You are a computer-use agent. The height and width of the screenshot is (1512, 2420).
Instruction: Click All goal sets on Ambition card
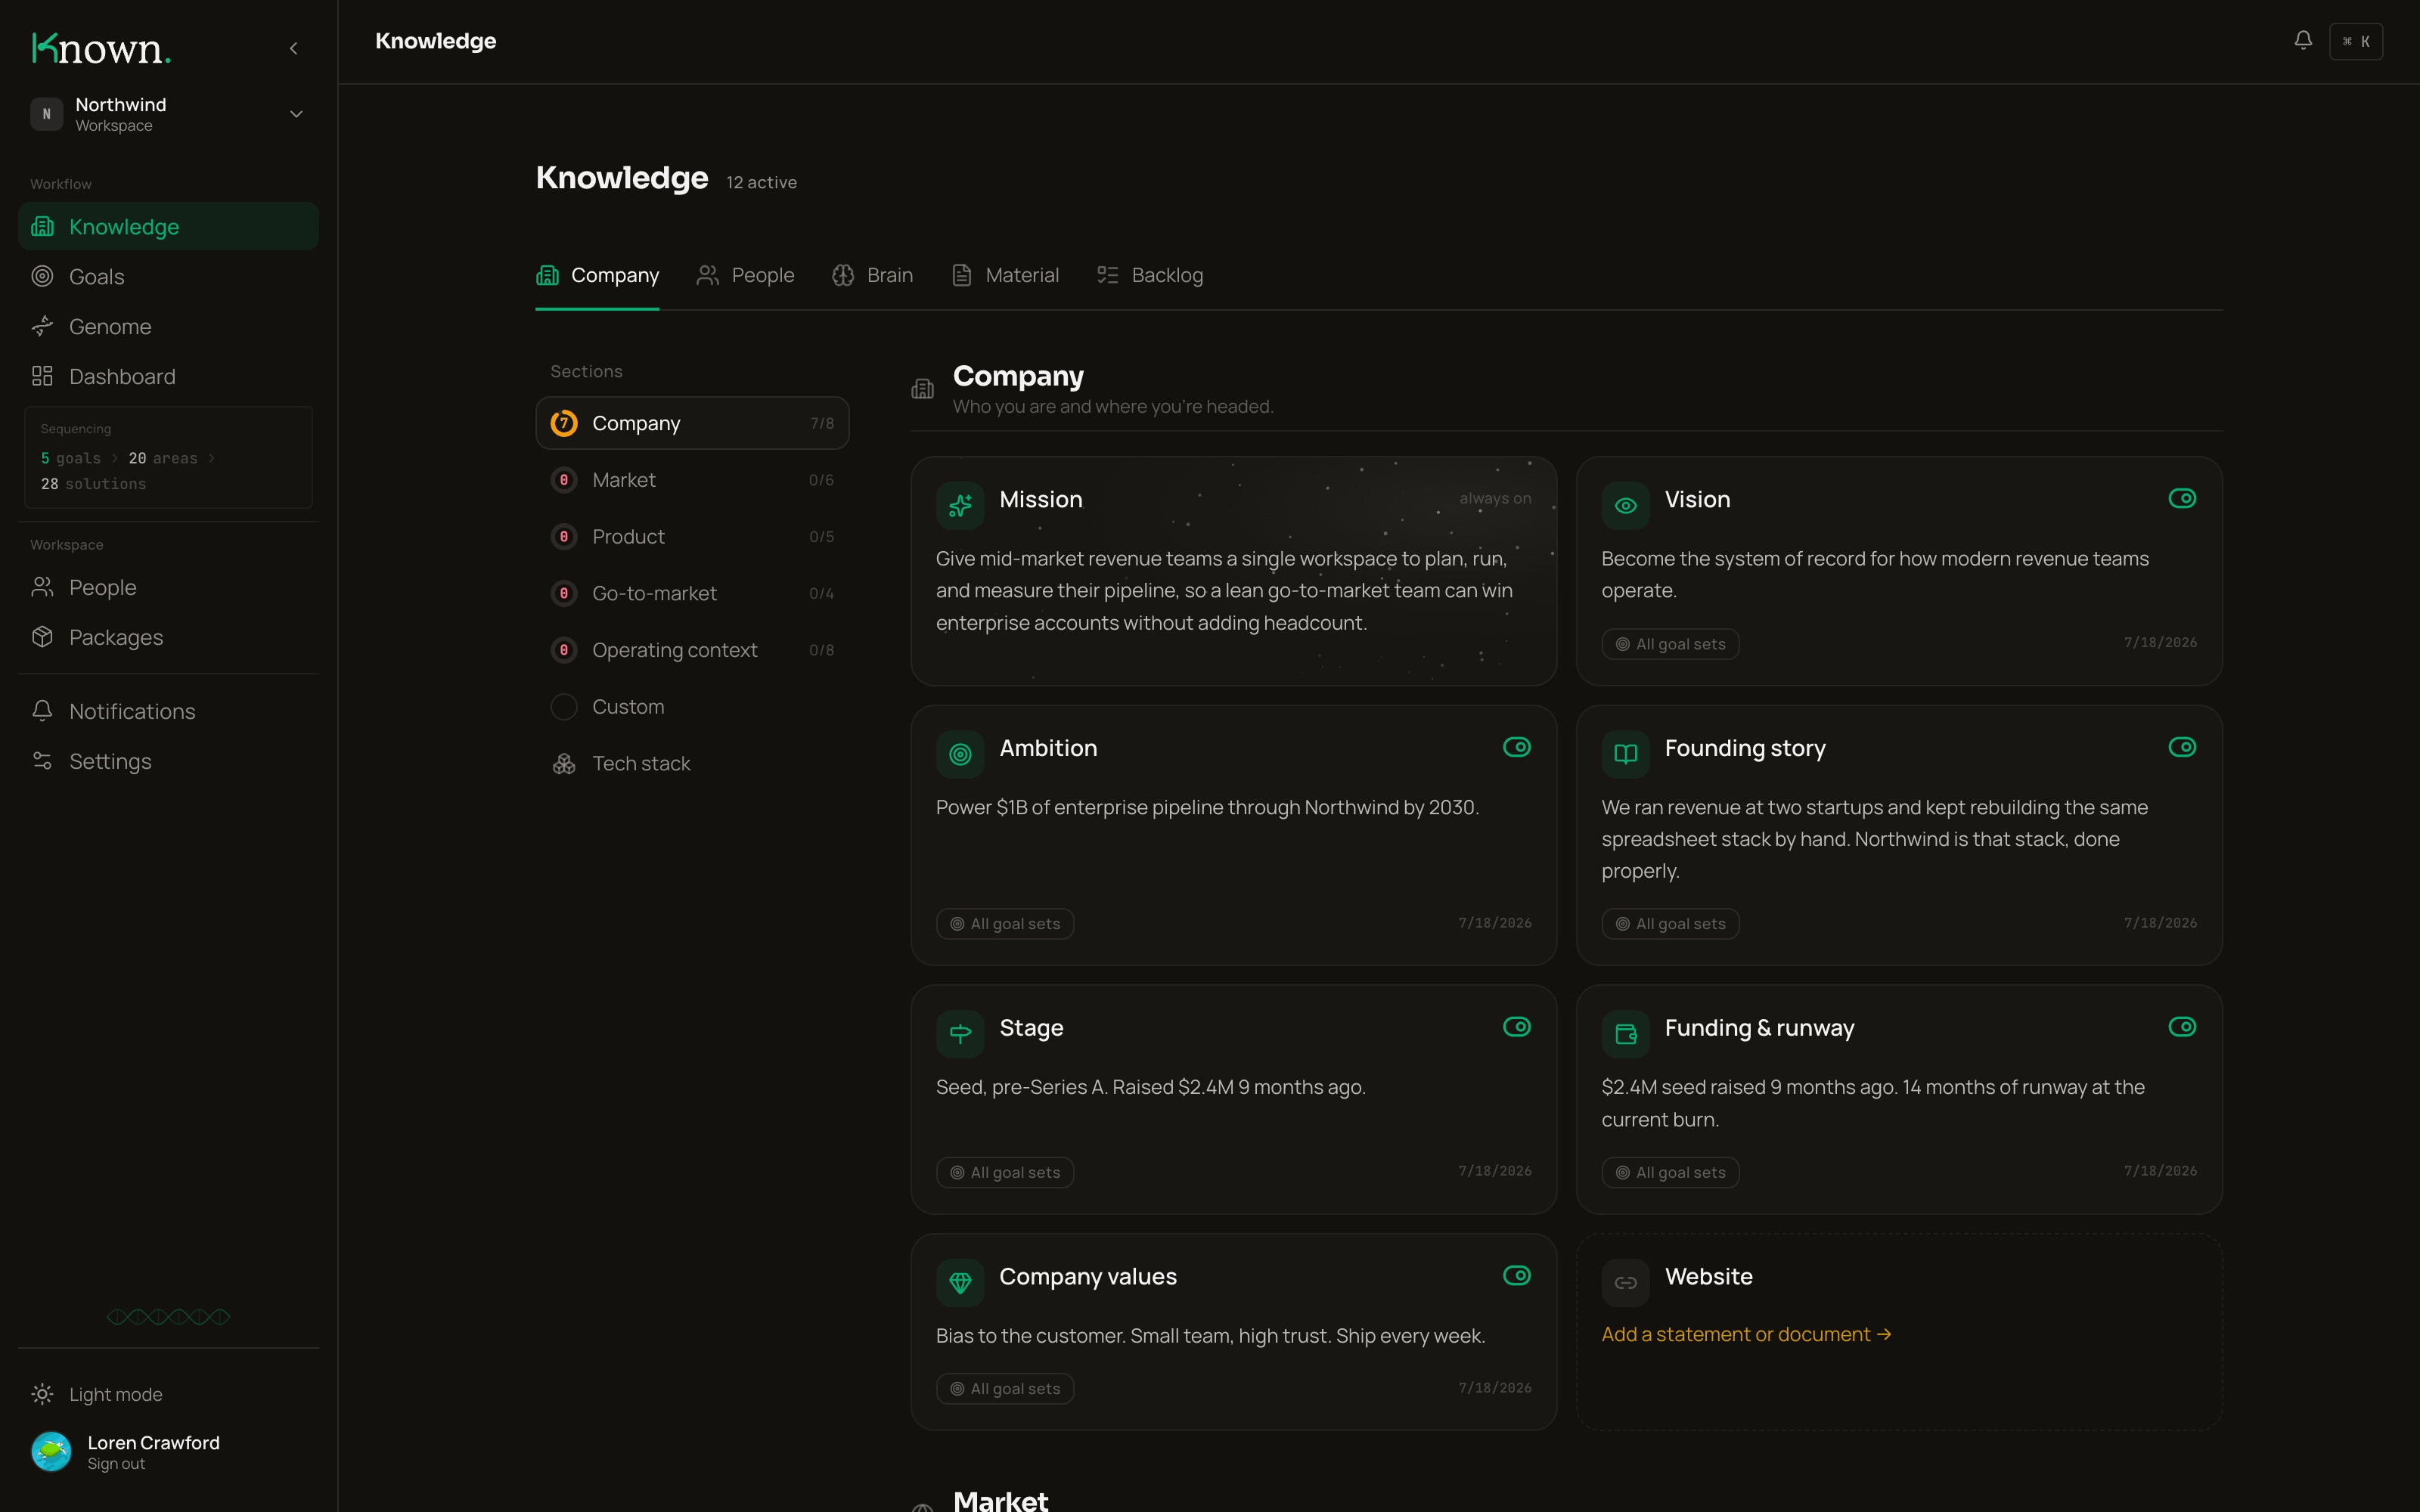pyautogui.click(x=1005, y=924)
